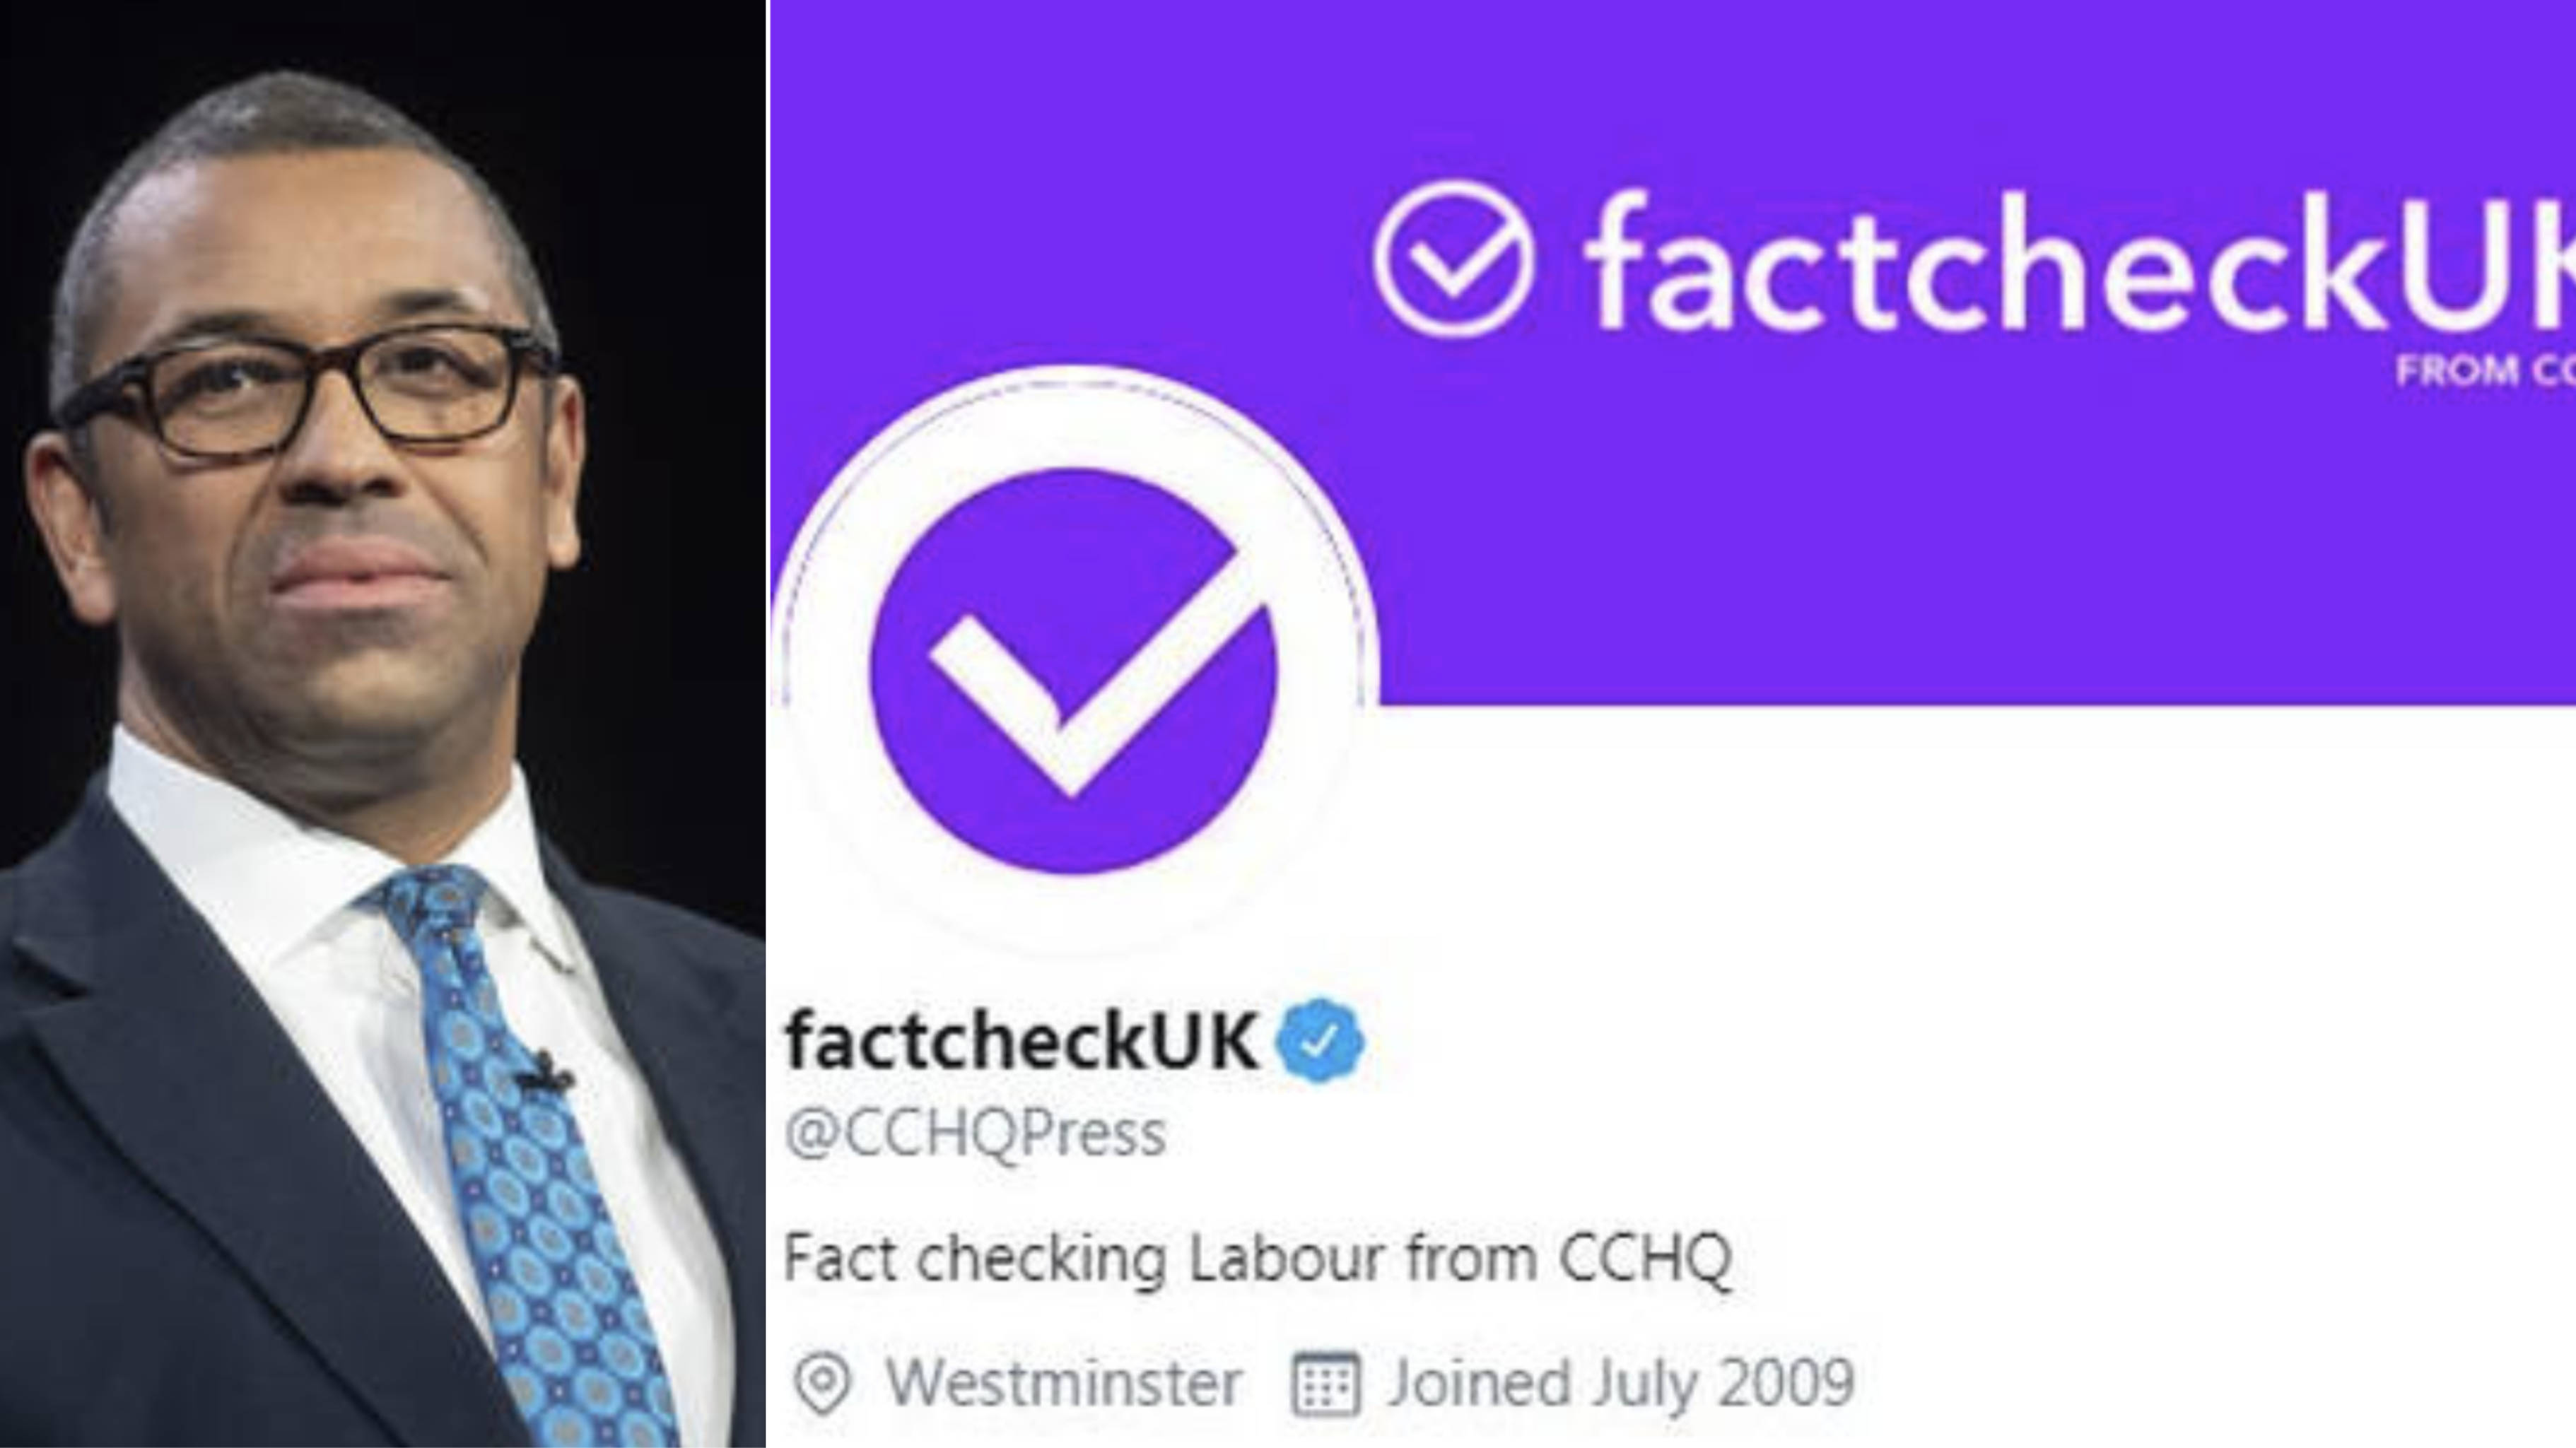This screenshot has height=1448, width=2576.
Task: Click the location pin icon beside Westminster
Action: pos(822,1383)
